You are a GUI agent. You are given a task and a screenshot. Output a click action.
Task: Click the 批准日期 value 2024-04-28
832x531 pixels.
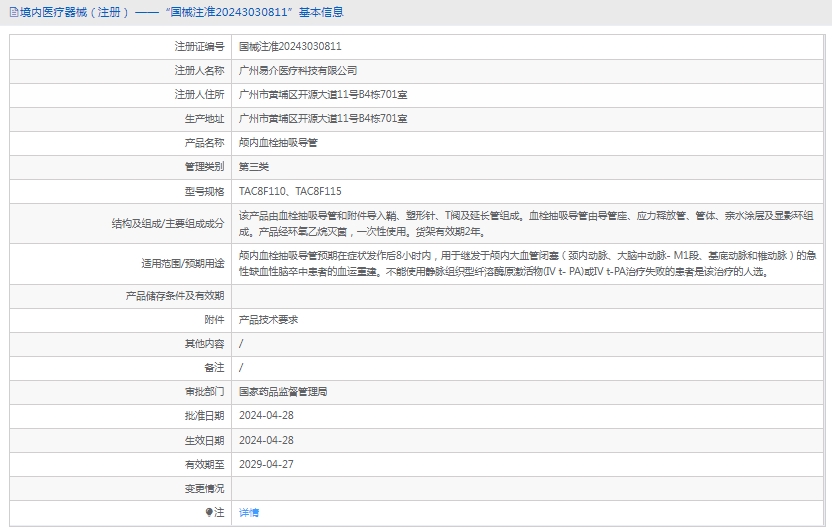coord(266,415)
